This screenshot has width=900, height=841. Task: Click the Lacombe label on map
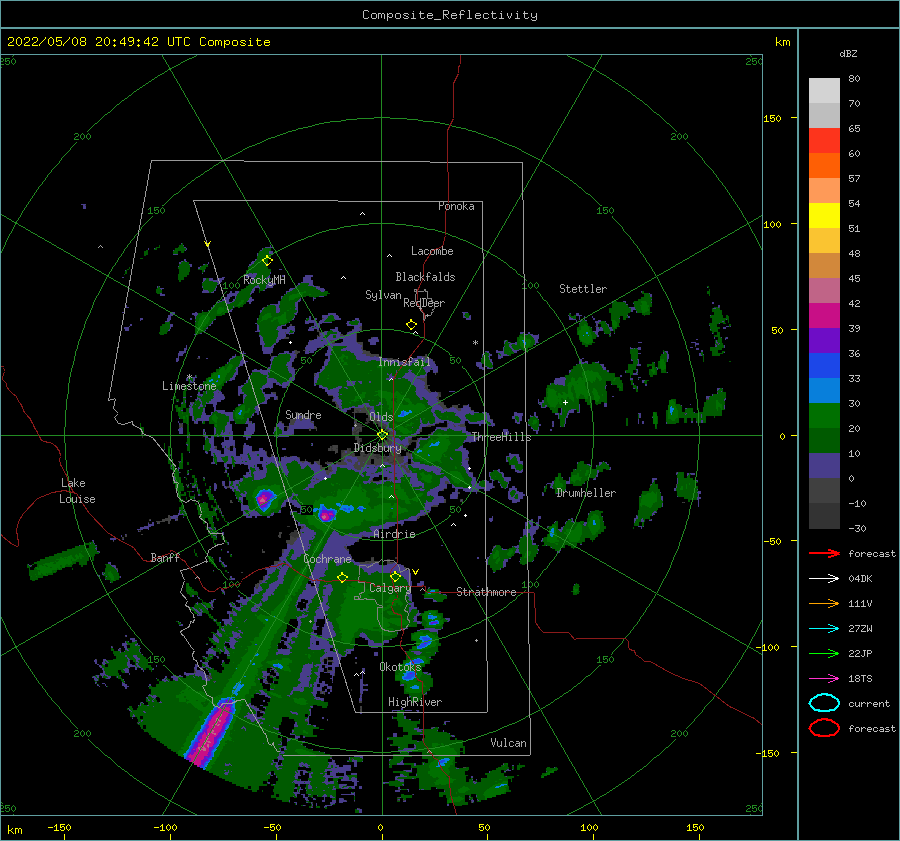click(432, 251)
